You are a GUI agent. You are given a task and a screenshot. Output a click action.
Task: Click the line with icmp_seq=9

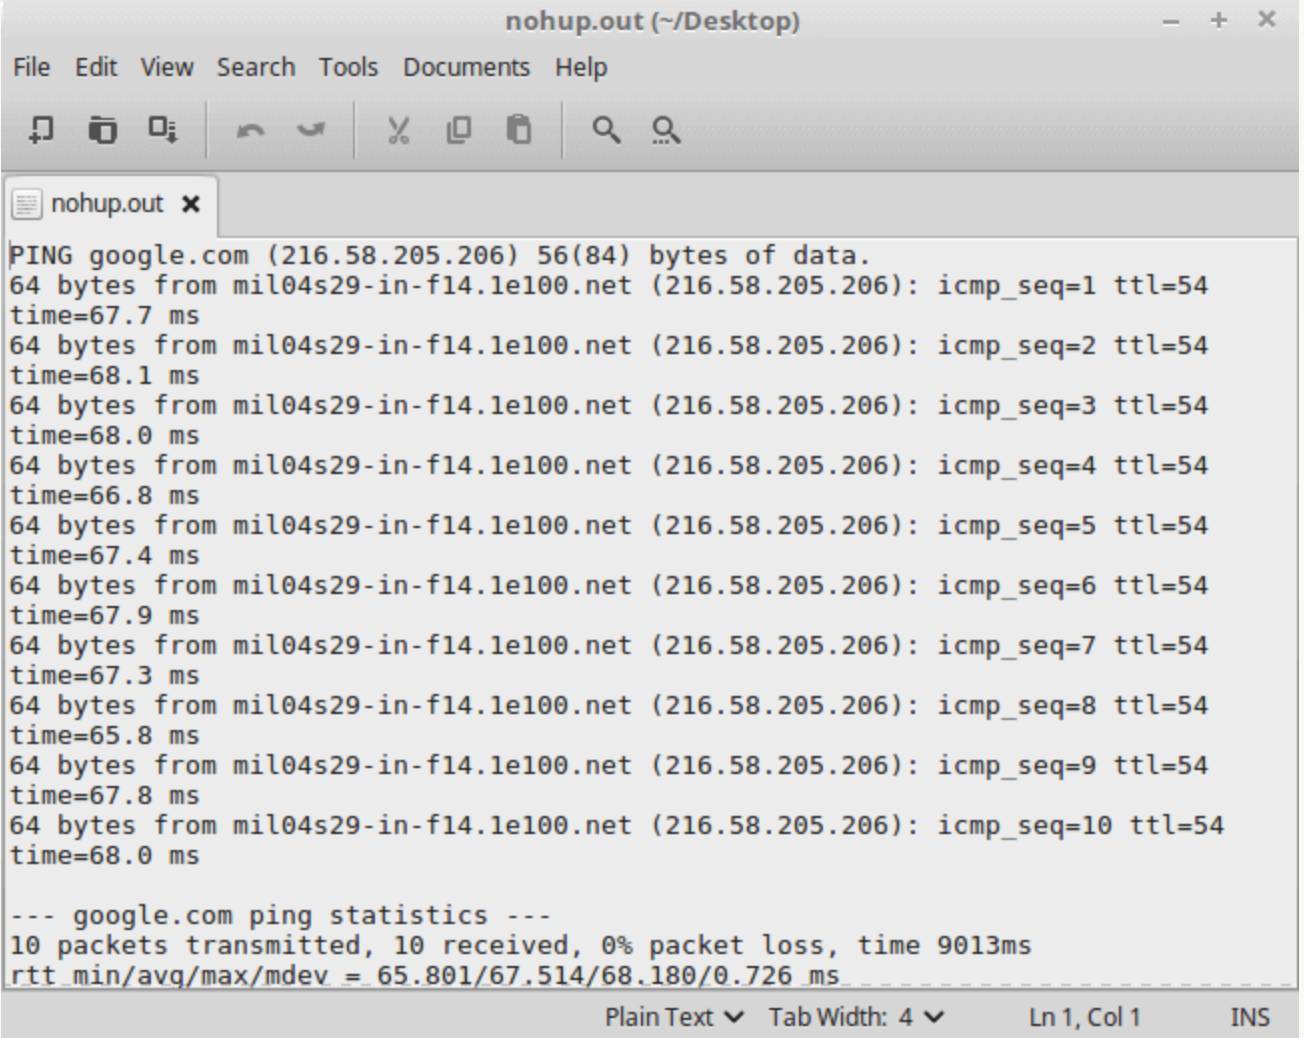point(609,765)
